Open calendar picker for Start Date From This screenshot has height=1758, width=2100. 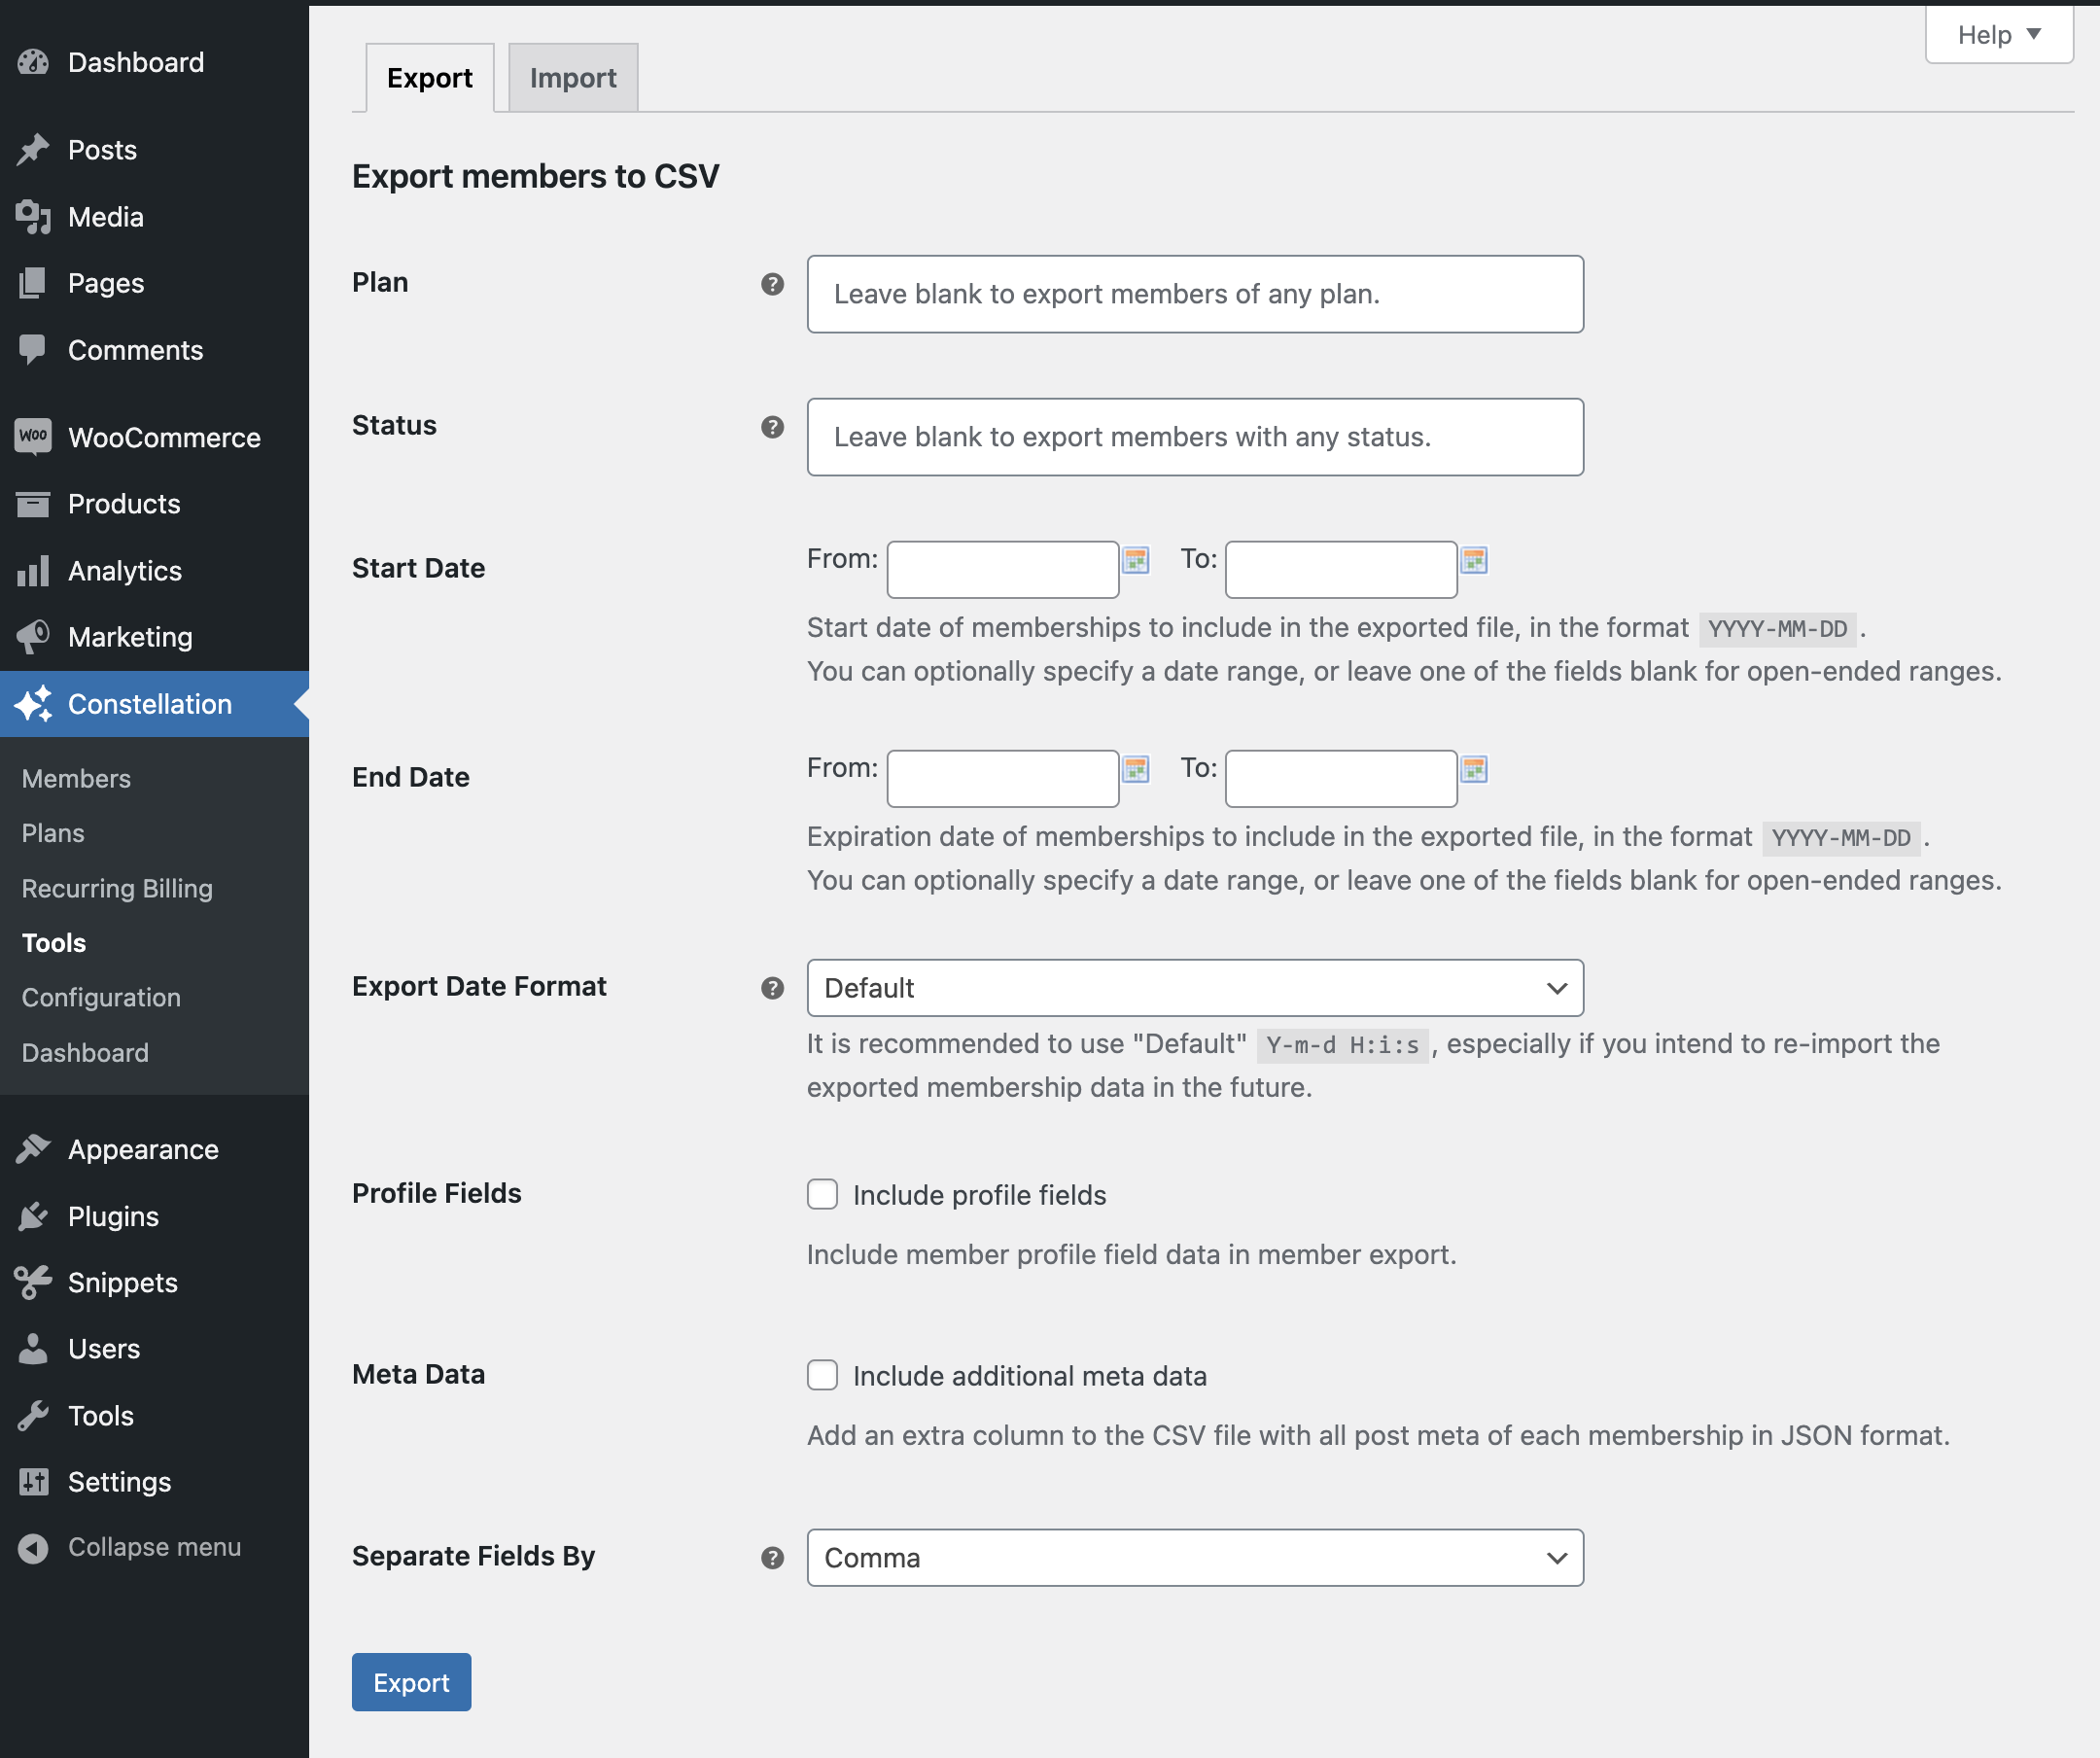click(1136, 560)
